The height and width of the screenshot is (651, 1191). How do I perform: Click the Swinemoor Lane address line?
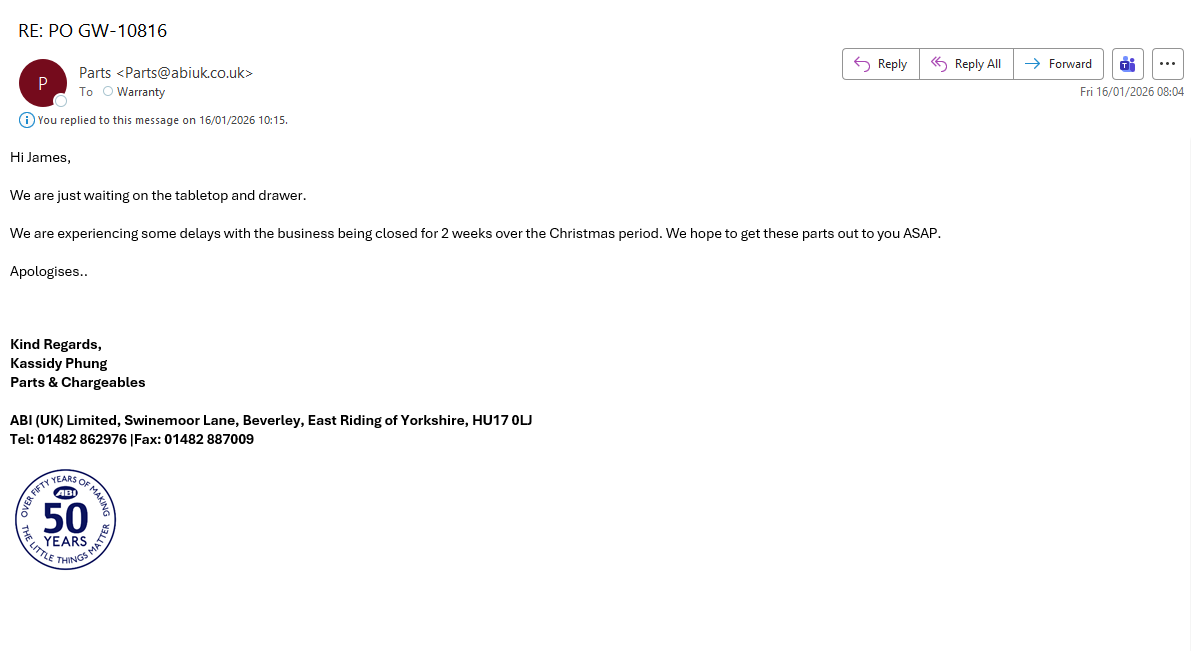pyautogui.click(x=270, y=420)
